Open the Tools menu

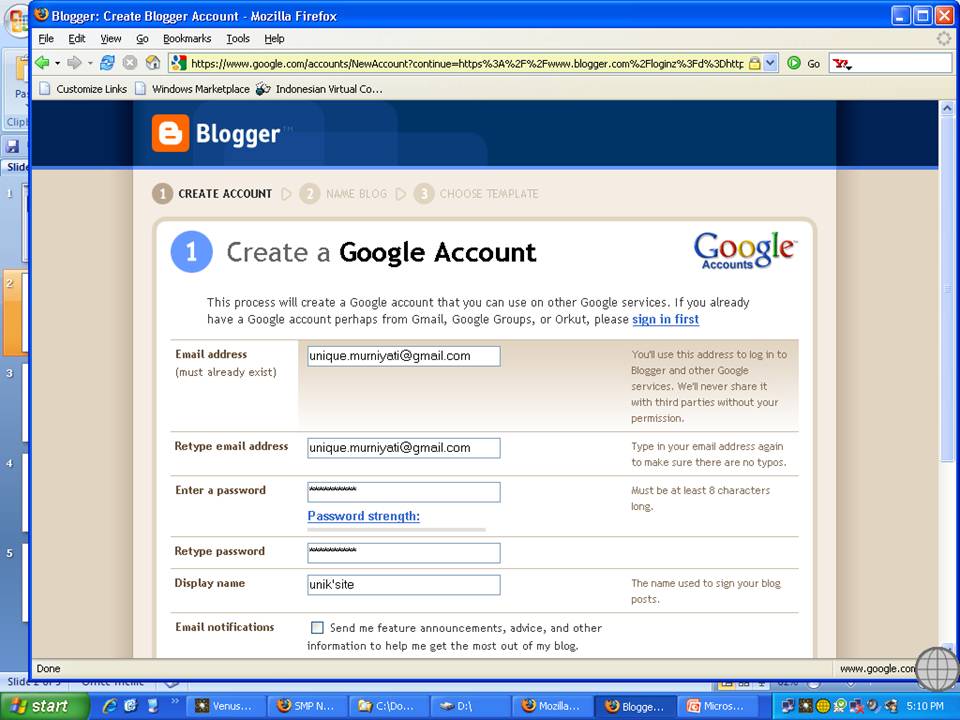coord(238,39)
